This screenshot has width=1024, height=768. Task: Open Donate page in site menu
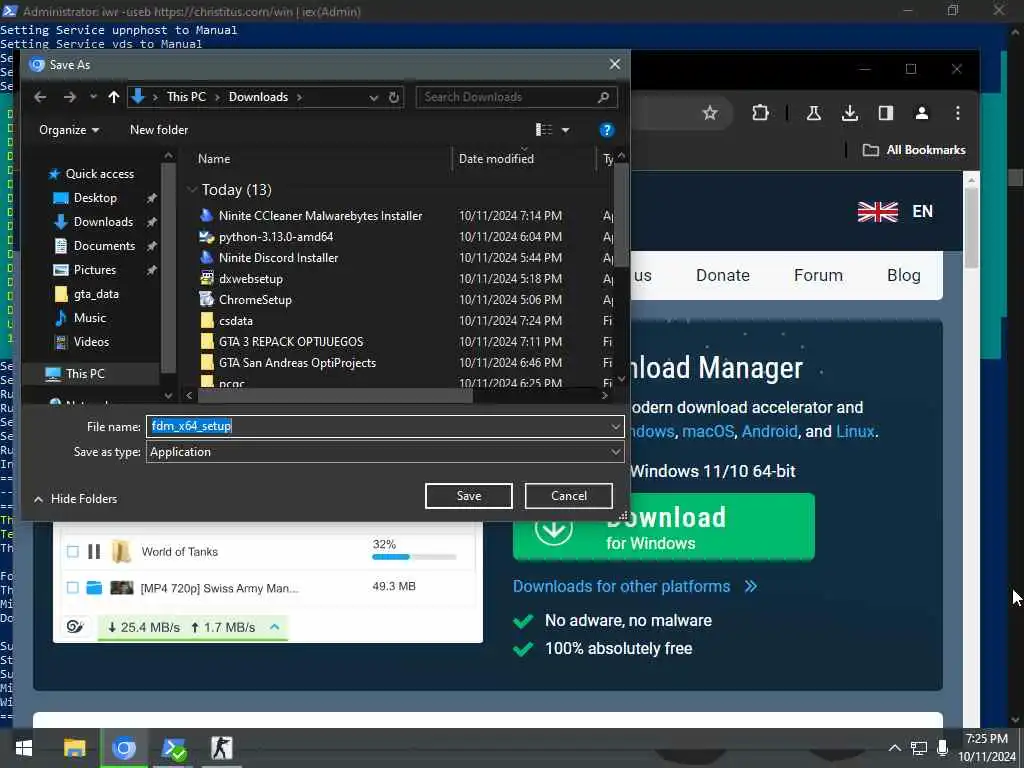click(722, 276)
